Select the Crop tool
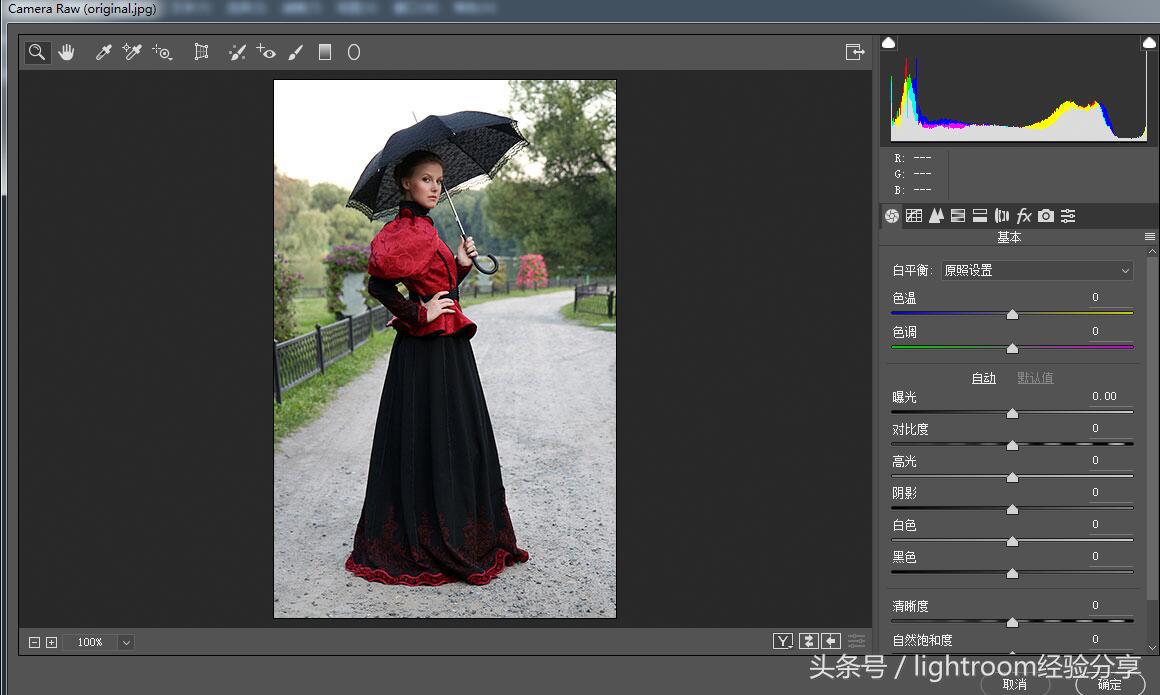 tap(201, 52)
